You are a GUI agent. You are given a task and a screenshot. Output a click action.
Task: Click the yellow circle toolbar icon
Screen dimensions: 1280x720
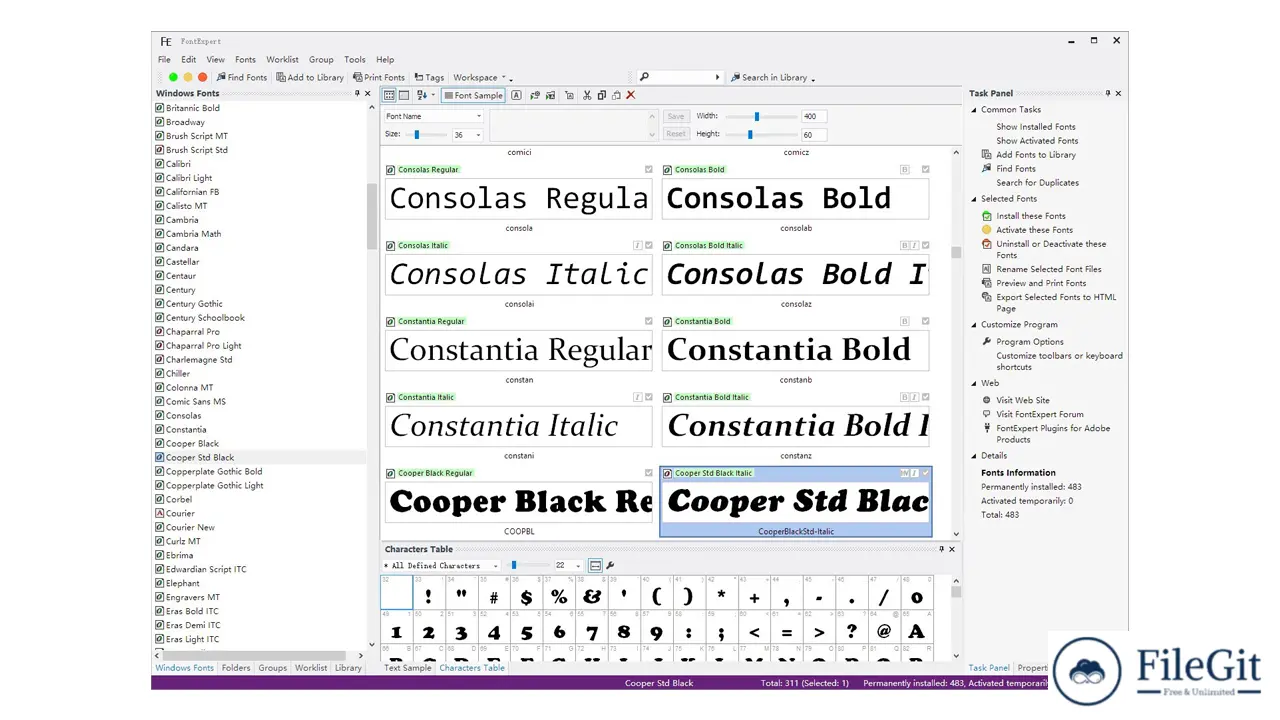pyautogui.click(x=188, y=77)
